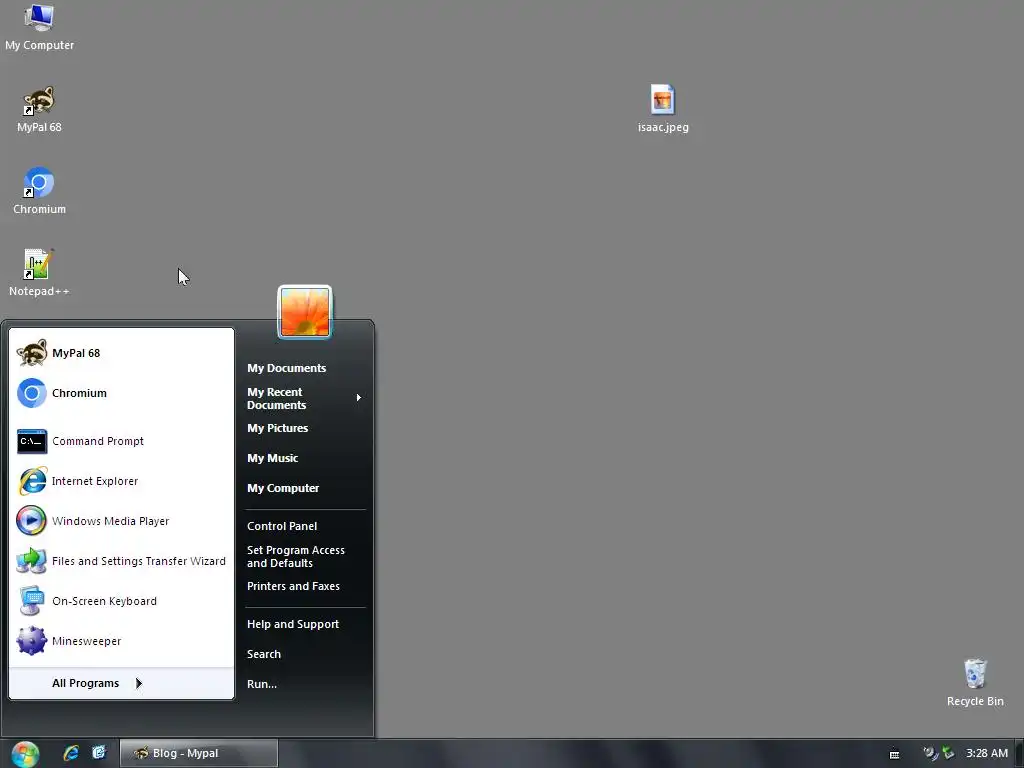Click keyboard icon in system tray
Image resolution: width=1024 pixels, height=768 pixels.
895,754
